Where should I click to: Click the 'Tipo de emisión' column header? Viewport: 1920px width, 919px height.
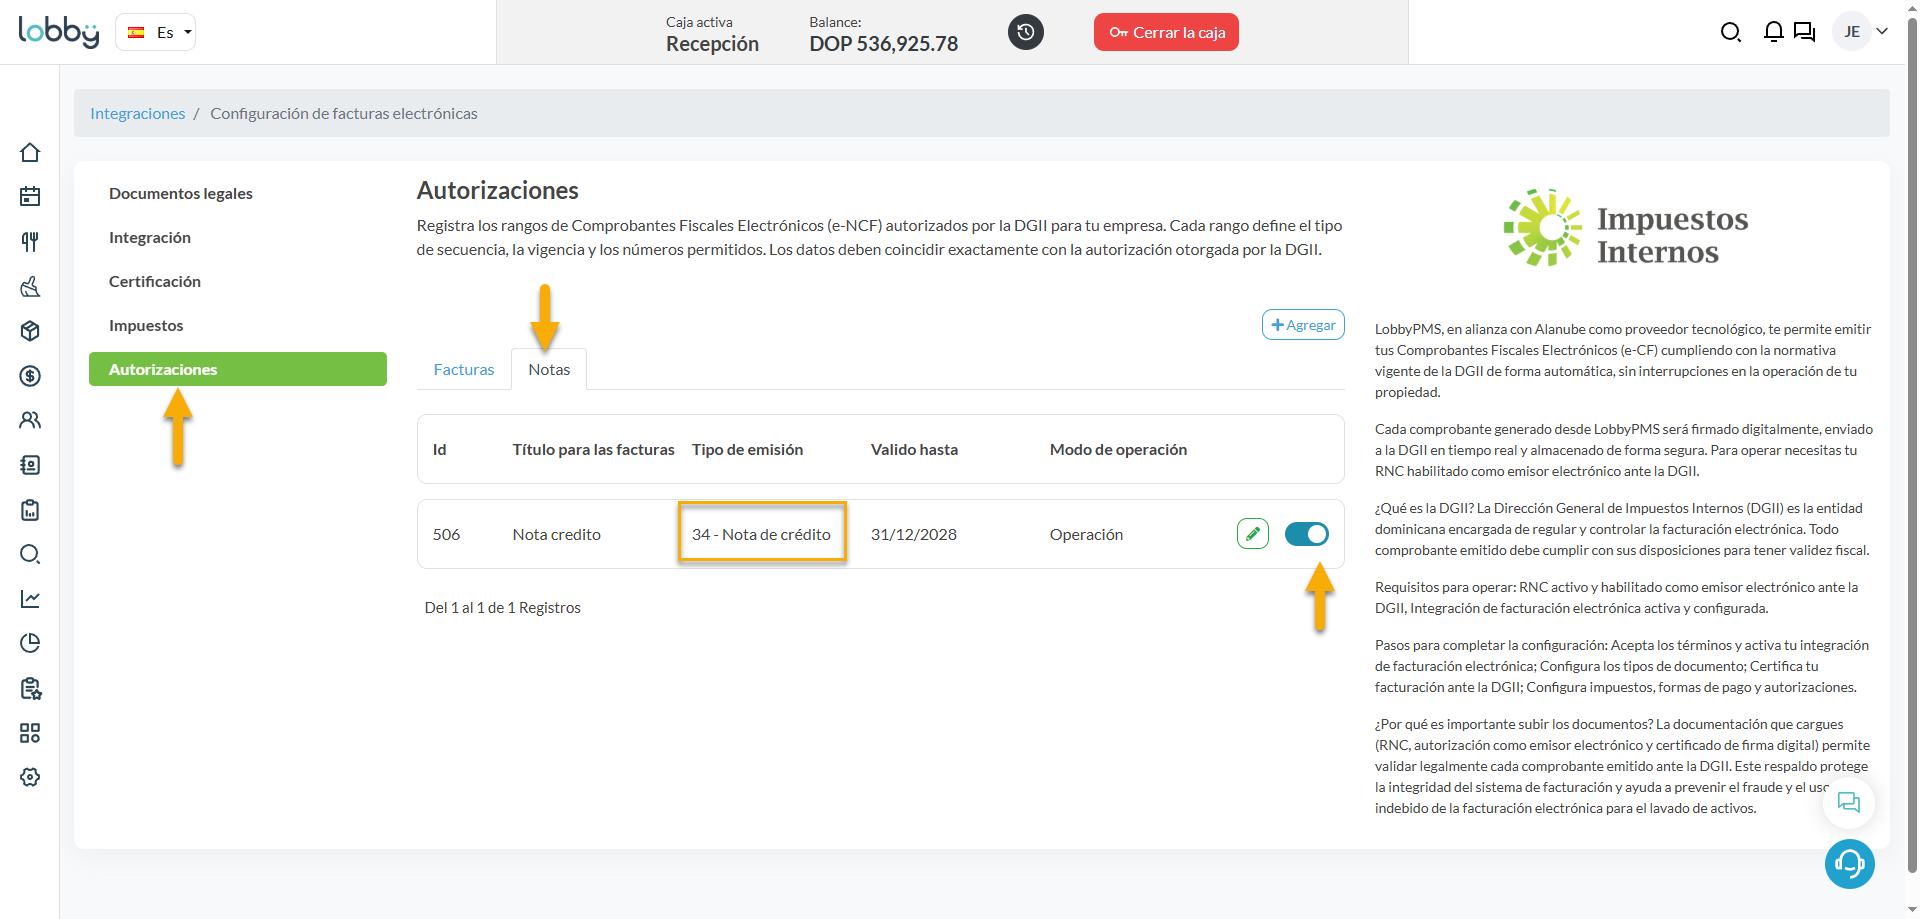[747, 449]
